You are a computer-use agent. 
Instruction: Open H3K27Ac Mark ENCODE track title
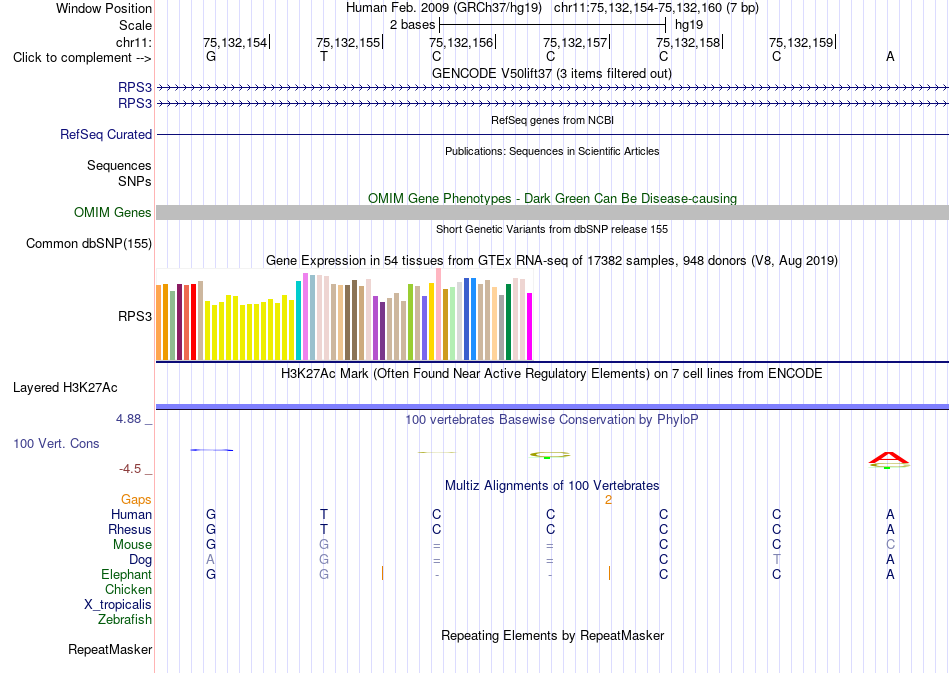tap(552, 373)
